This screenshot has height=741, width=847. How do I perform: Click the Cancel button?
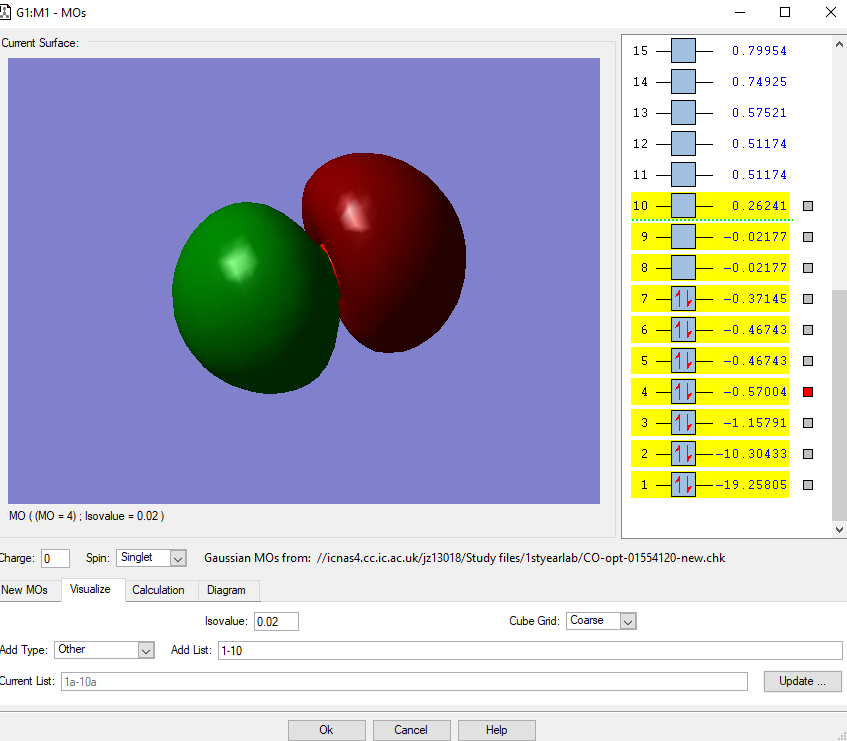point(410,730)
